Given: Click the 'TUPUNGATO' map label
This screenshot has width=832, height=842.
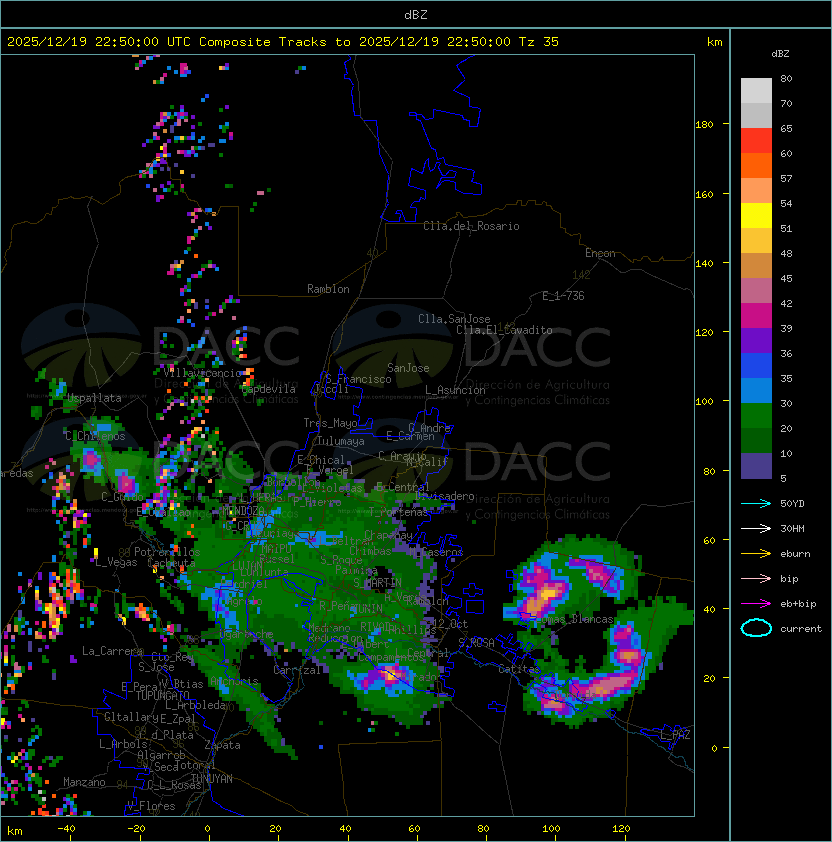Looking at the screenshot, I should click(x=162, y=696).
